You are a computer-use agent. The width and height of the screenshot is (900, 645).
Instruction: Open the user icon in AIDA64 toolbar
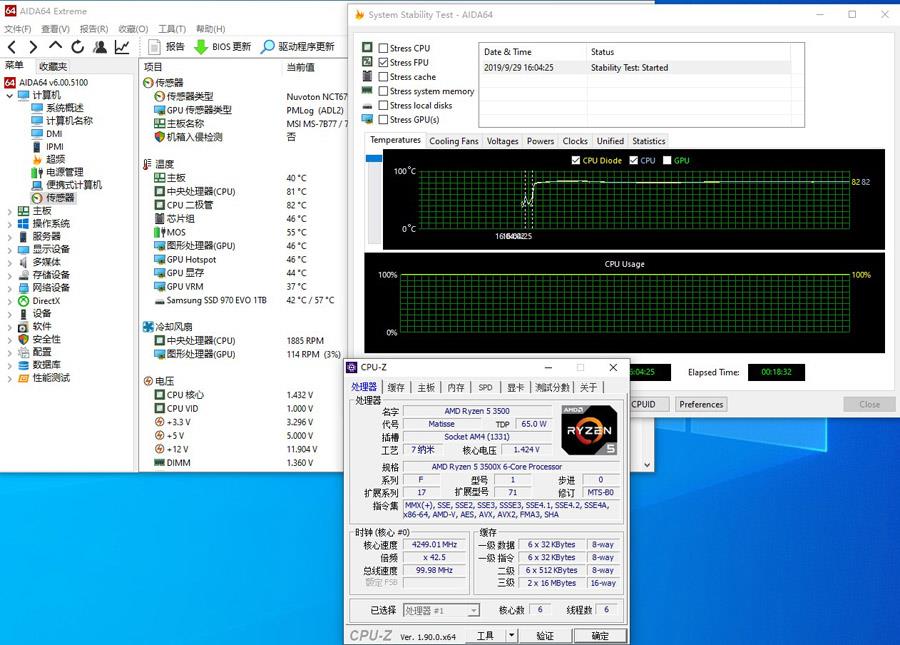[100, 47]
